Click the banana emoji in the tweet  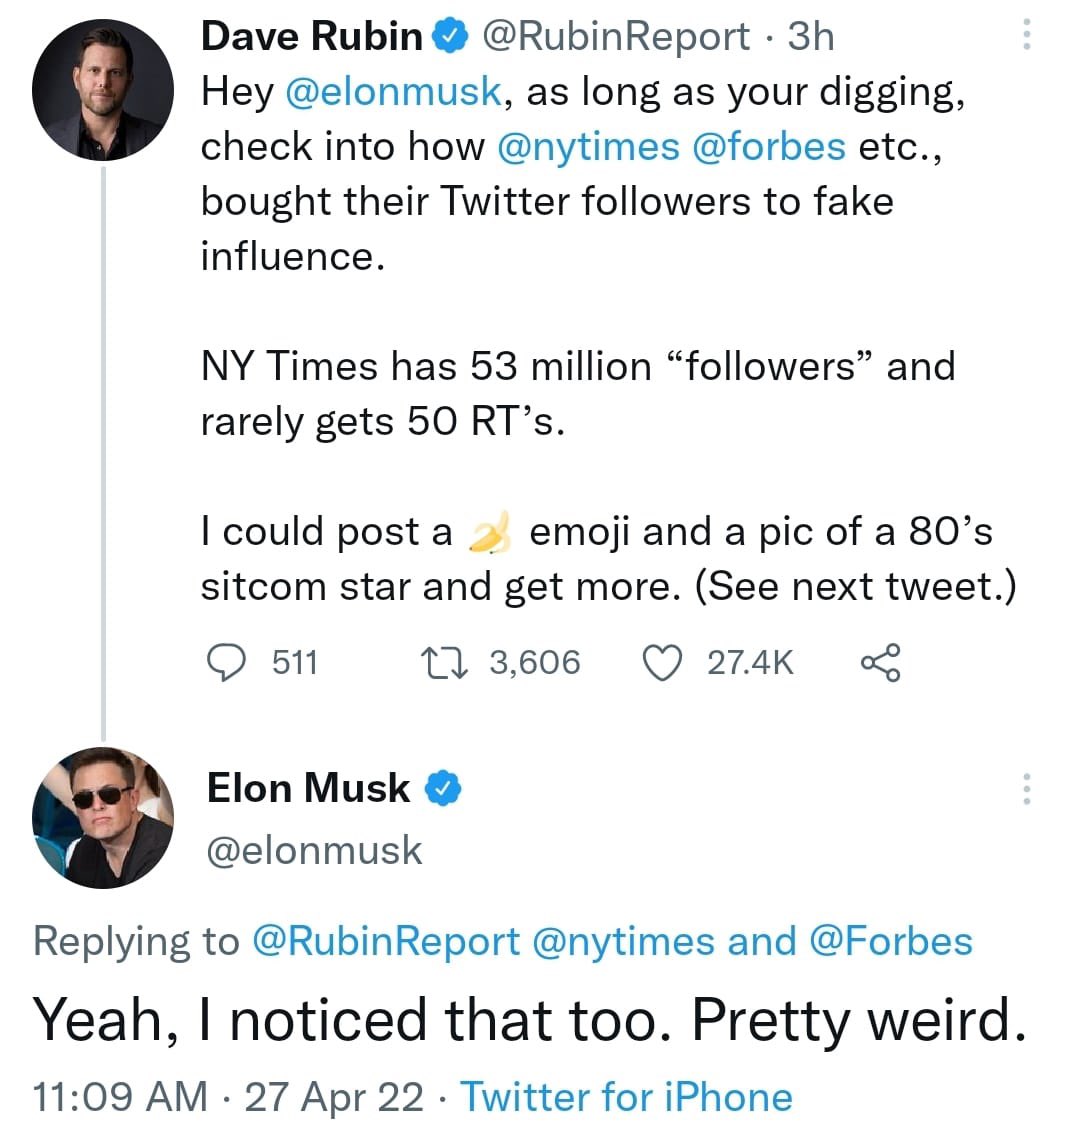490,532
